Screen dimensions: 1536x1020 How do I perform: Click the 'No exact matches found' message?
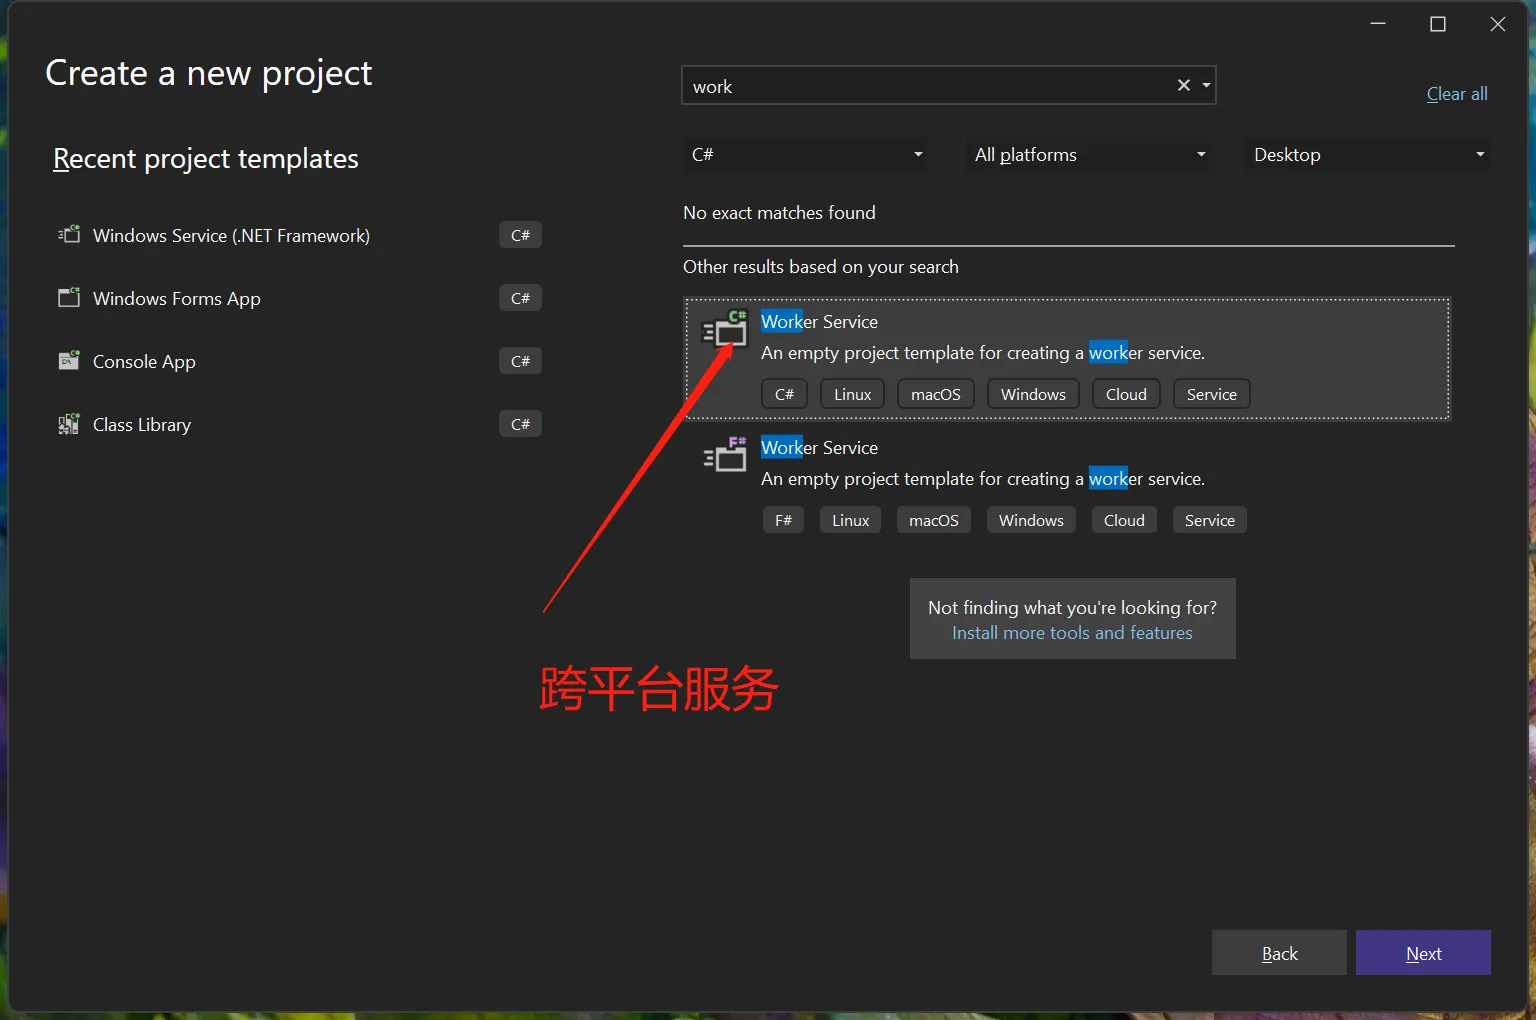(x=779, y=212)
